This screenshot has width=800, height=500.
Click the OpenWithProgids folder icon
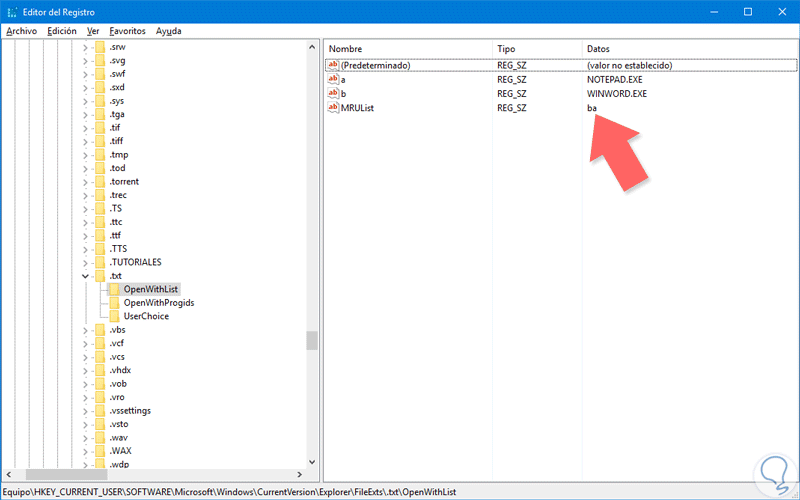click(114, 303)
